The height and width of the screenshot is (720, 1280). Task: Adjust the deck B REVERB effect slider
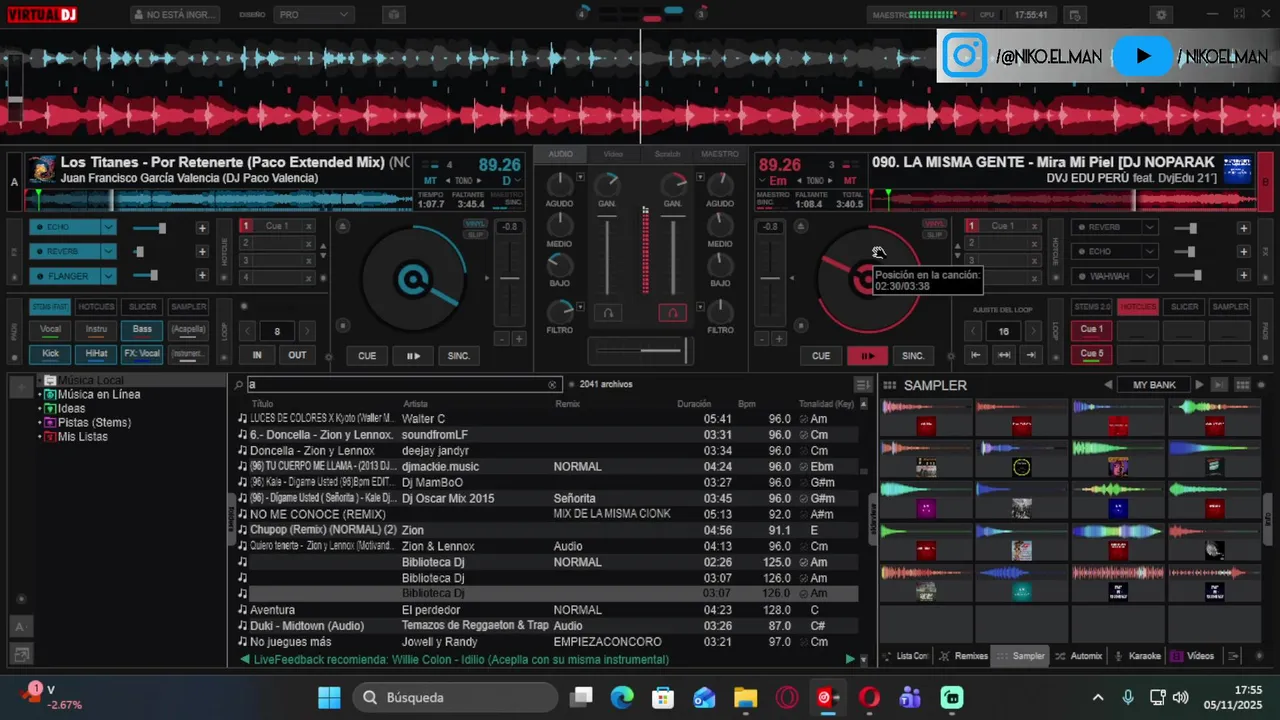tap(1188, 228)
